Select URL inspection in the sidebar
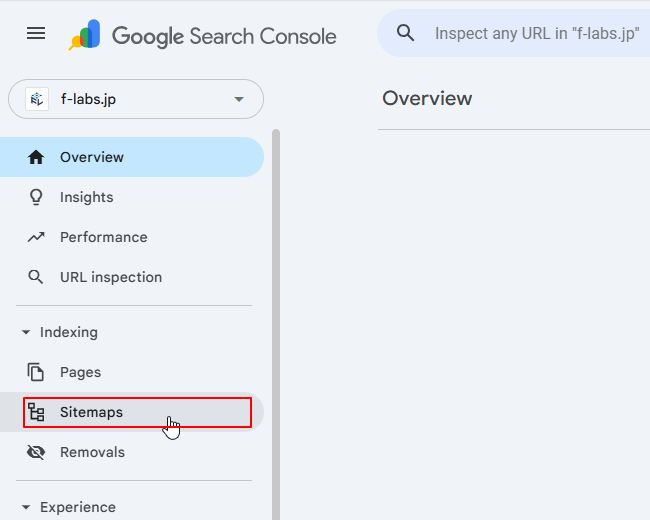Viewport: 650px width, 520px height. 132,277
